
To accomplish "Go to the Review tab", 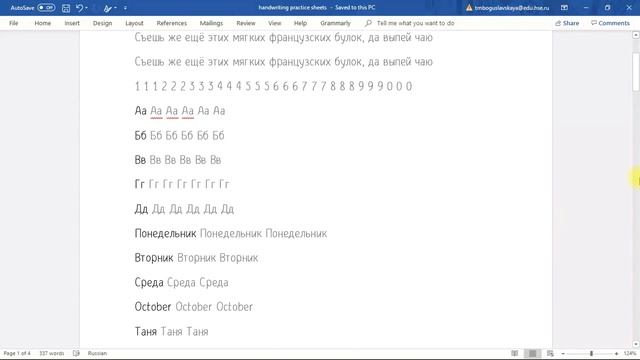I will [246, 23].
